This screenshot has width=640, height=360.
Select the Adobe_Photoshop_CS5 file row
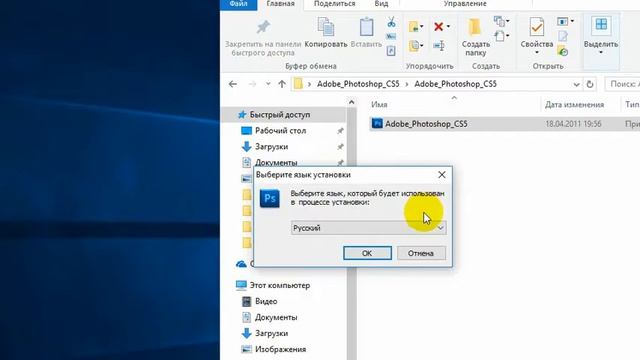point(504,124)
